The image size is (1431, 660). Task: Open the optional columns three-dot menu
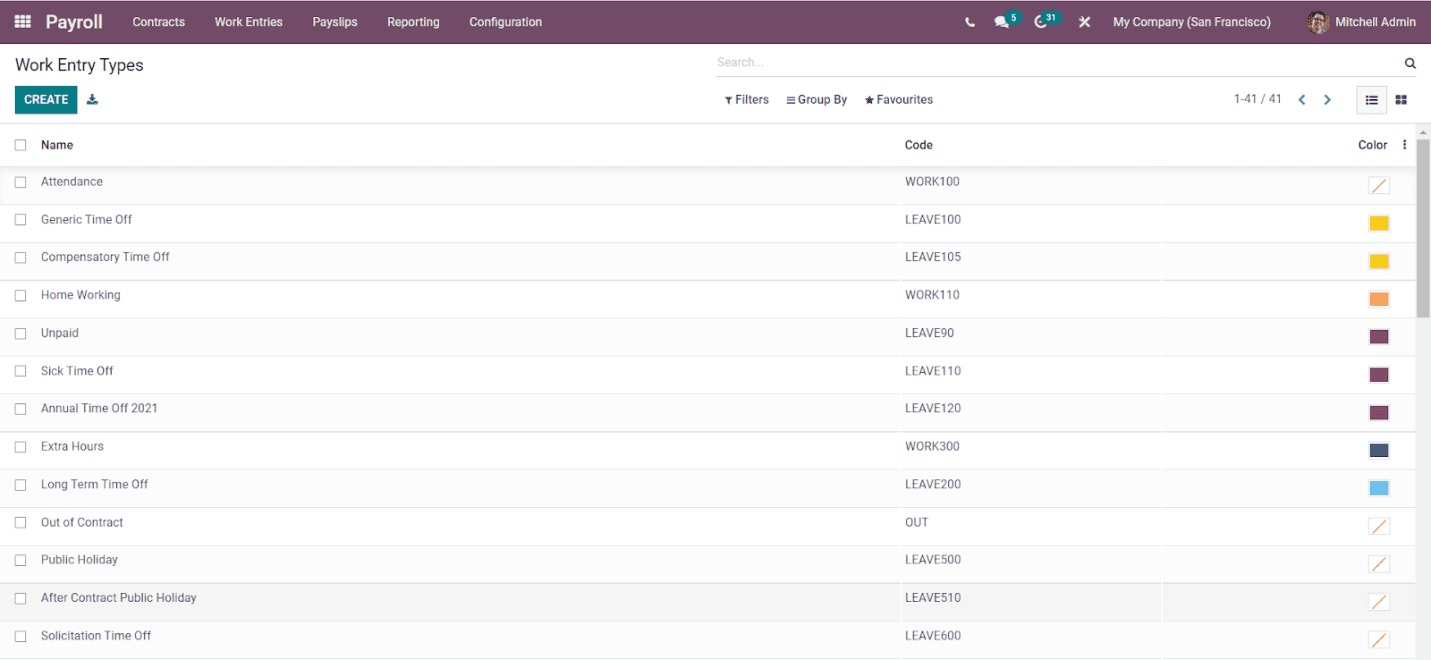[x=1404, y=144]
